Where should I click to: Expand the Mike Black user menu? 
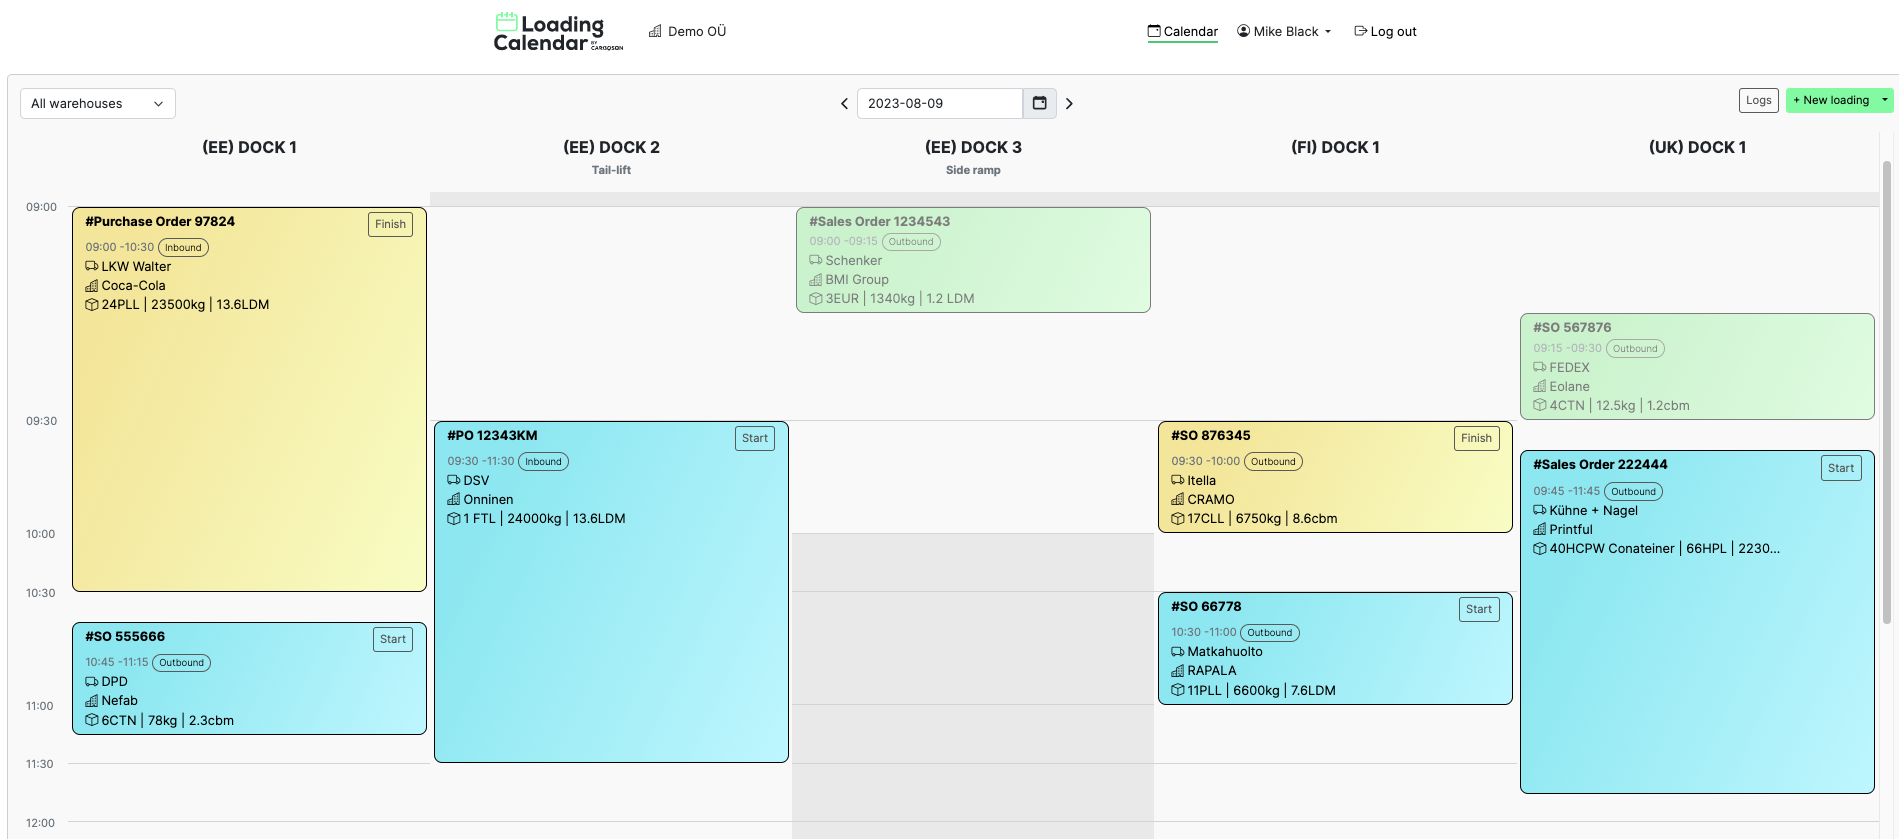1284,31
